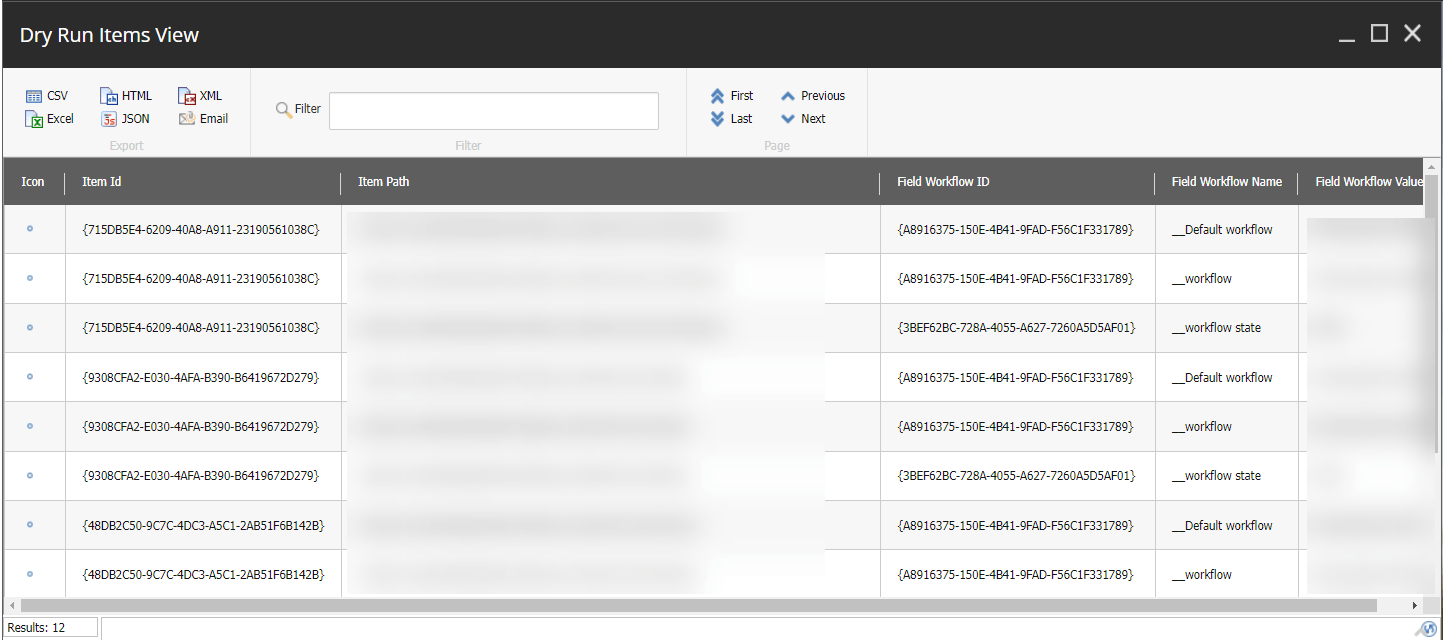Select the first row's item icon

(30, 229)
